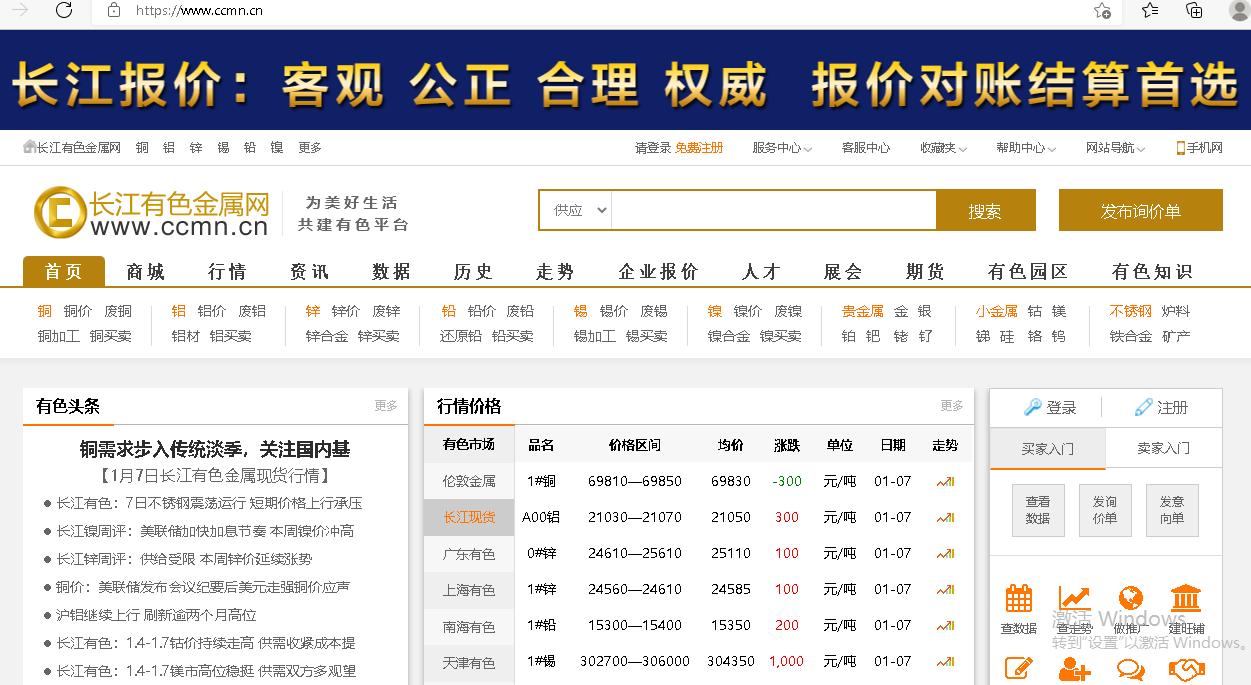Click the 发意向单 button
Screen dimensions: 1251x685
coord(1172,510)
